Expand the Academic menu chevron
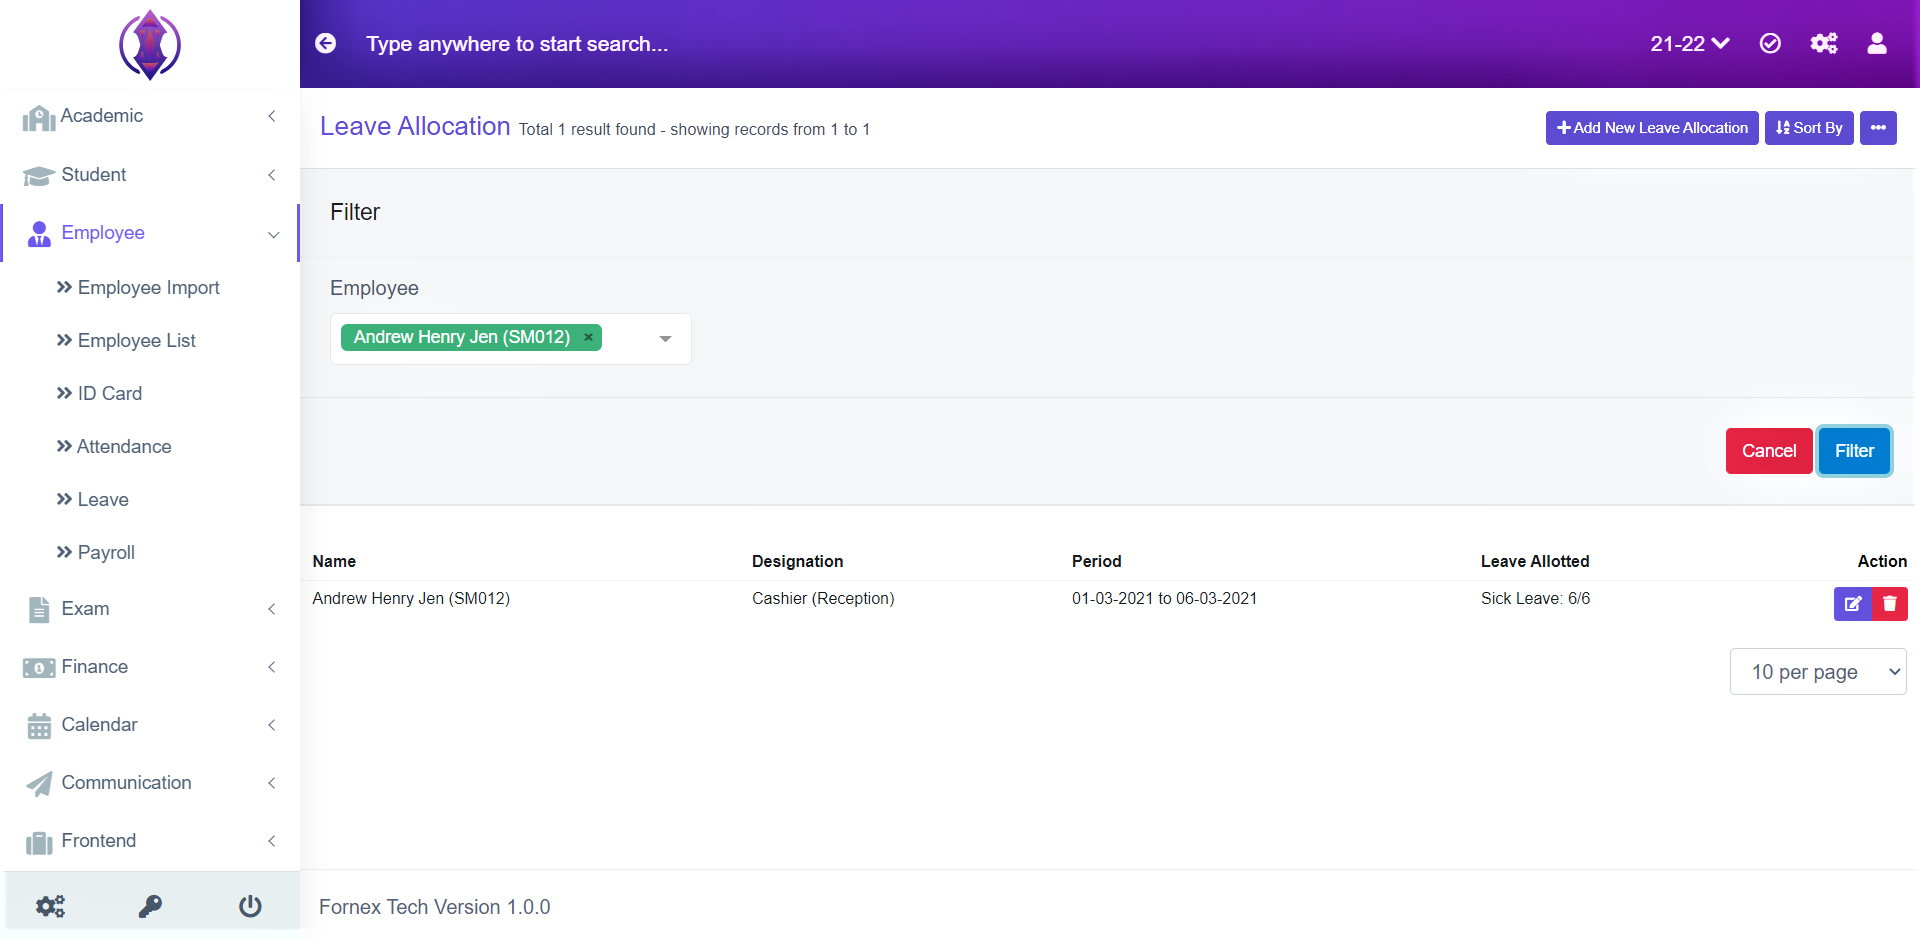Screen dimensions: 1920x941 (x=272, y=116)
